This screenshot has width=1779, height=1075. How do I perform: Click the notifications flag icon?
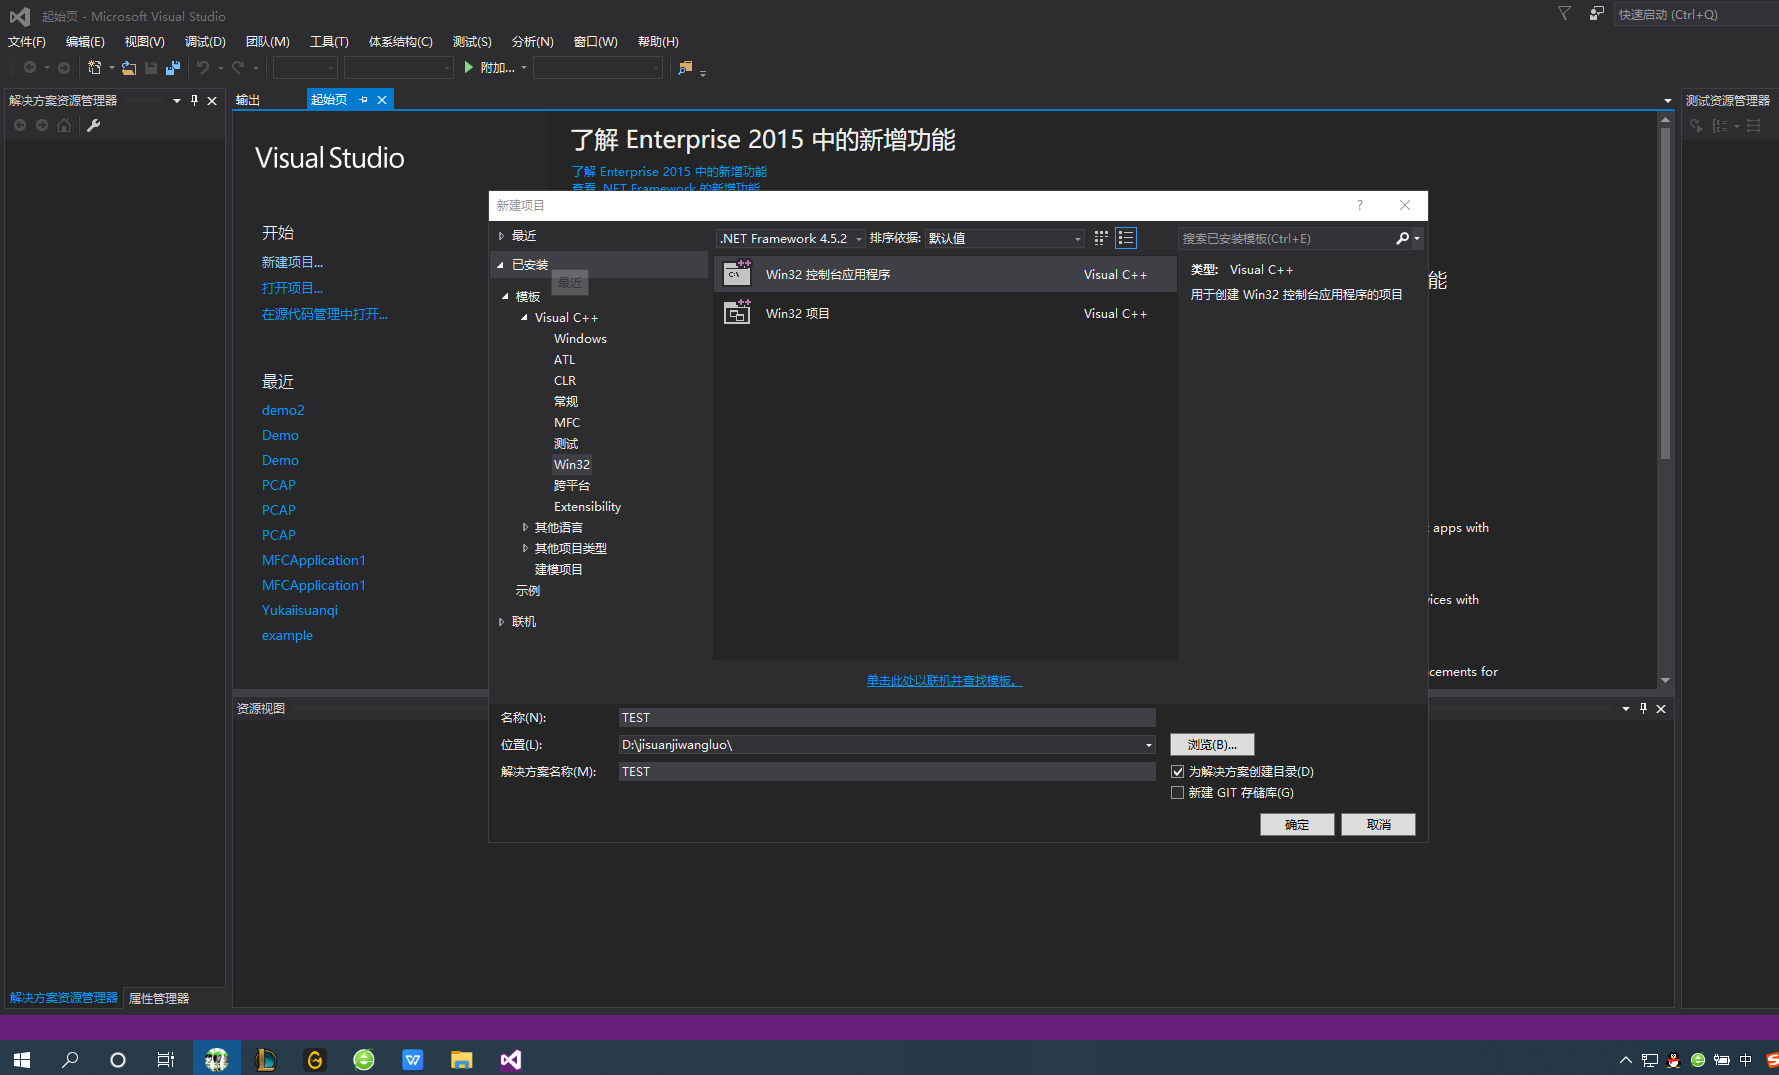(1564, 14)
